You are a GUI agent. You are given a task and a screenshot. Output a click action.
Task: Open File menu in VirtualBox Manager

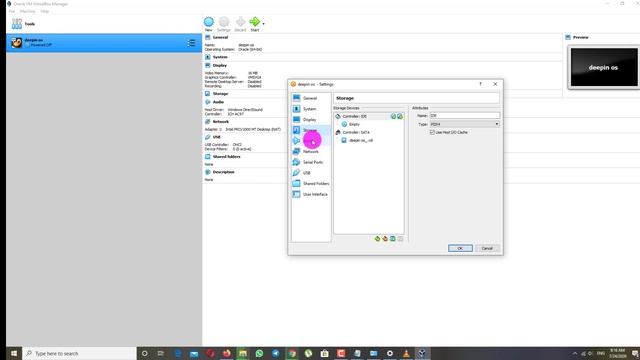[x=11, y=11]
